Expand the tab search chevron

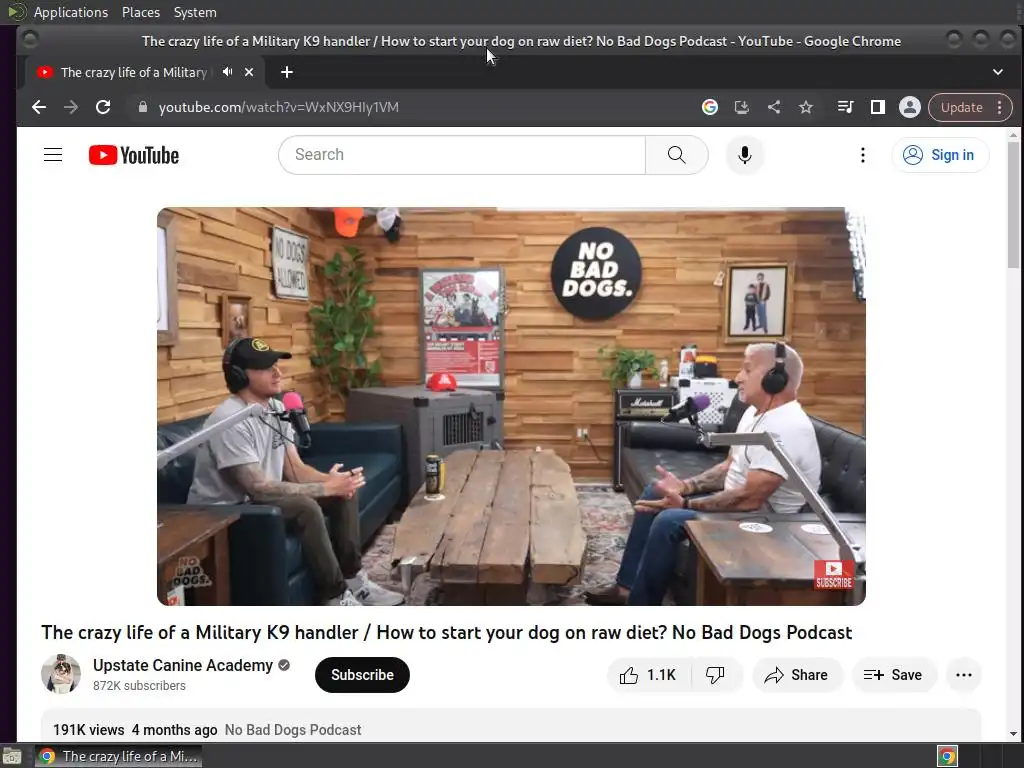click(x=998, y=72)
